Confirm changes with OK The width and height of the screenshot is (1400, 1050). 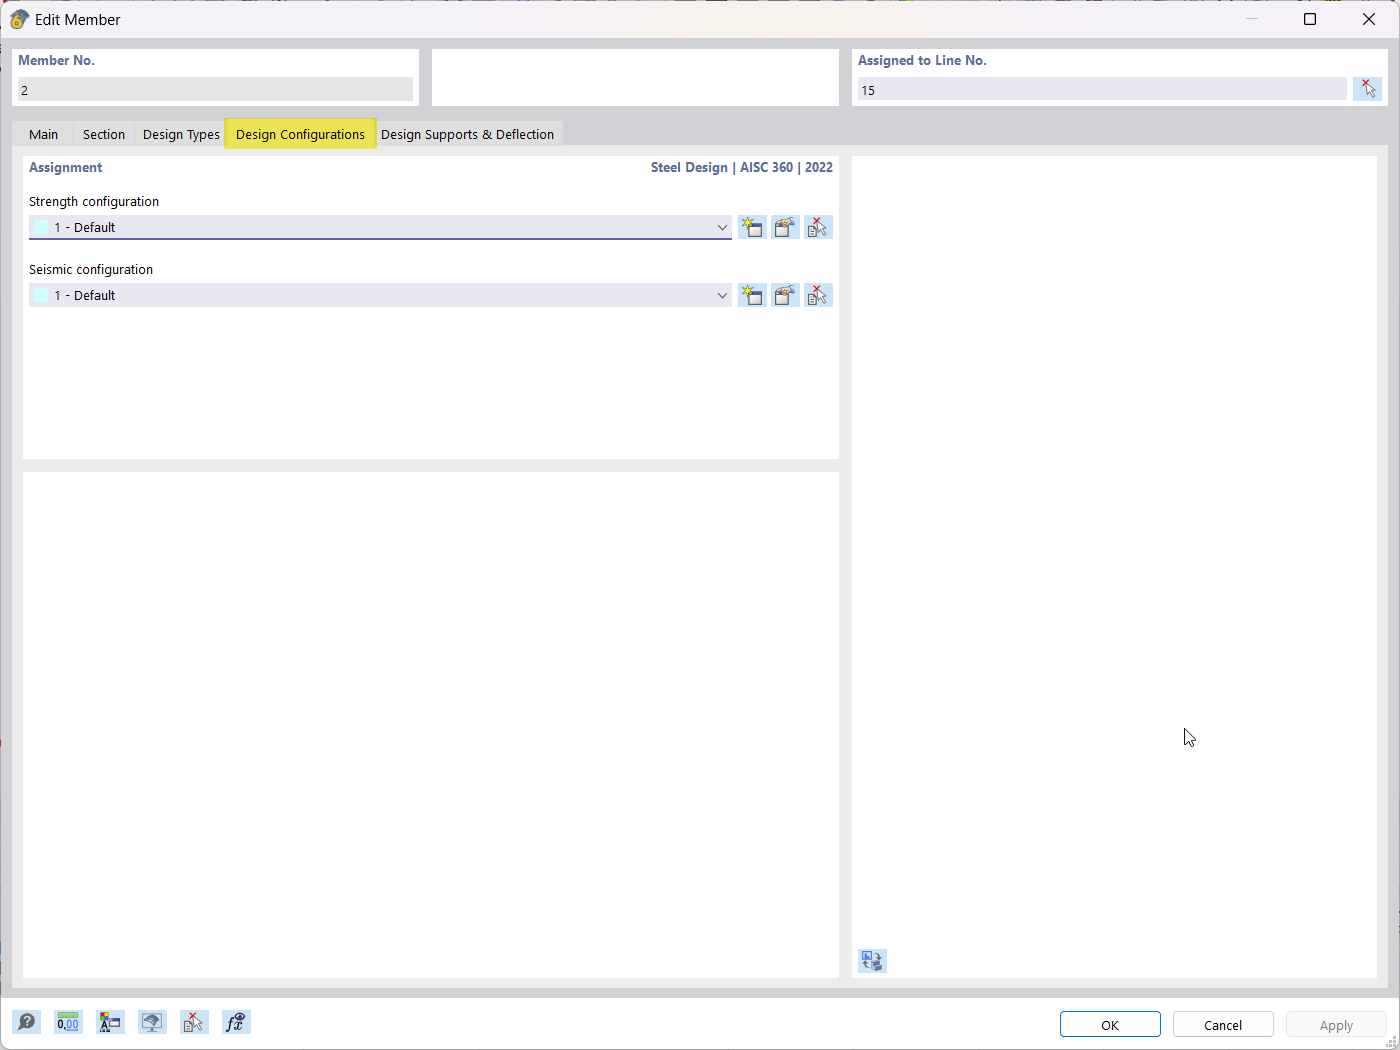(x=1110, y=1024)
